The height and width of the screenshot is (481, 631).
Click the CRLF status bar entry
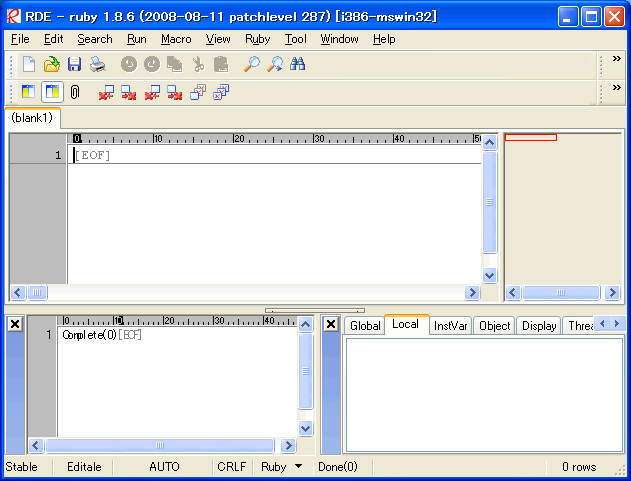click(x=232, y=467)
